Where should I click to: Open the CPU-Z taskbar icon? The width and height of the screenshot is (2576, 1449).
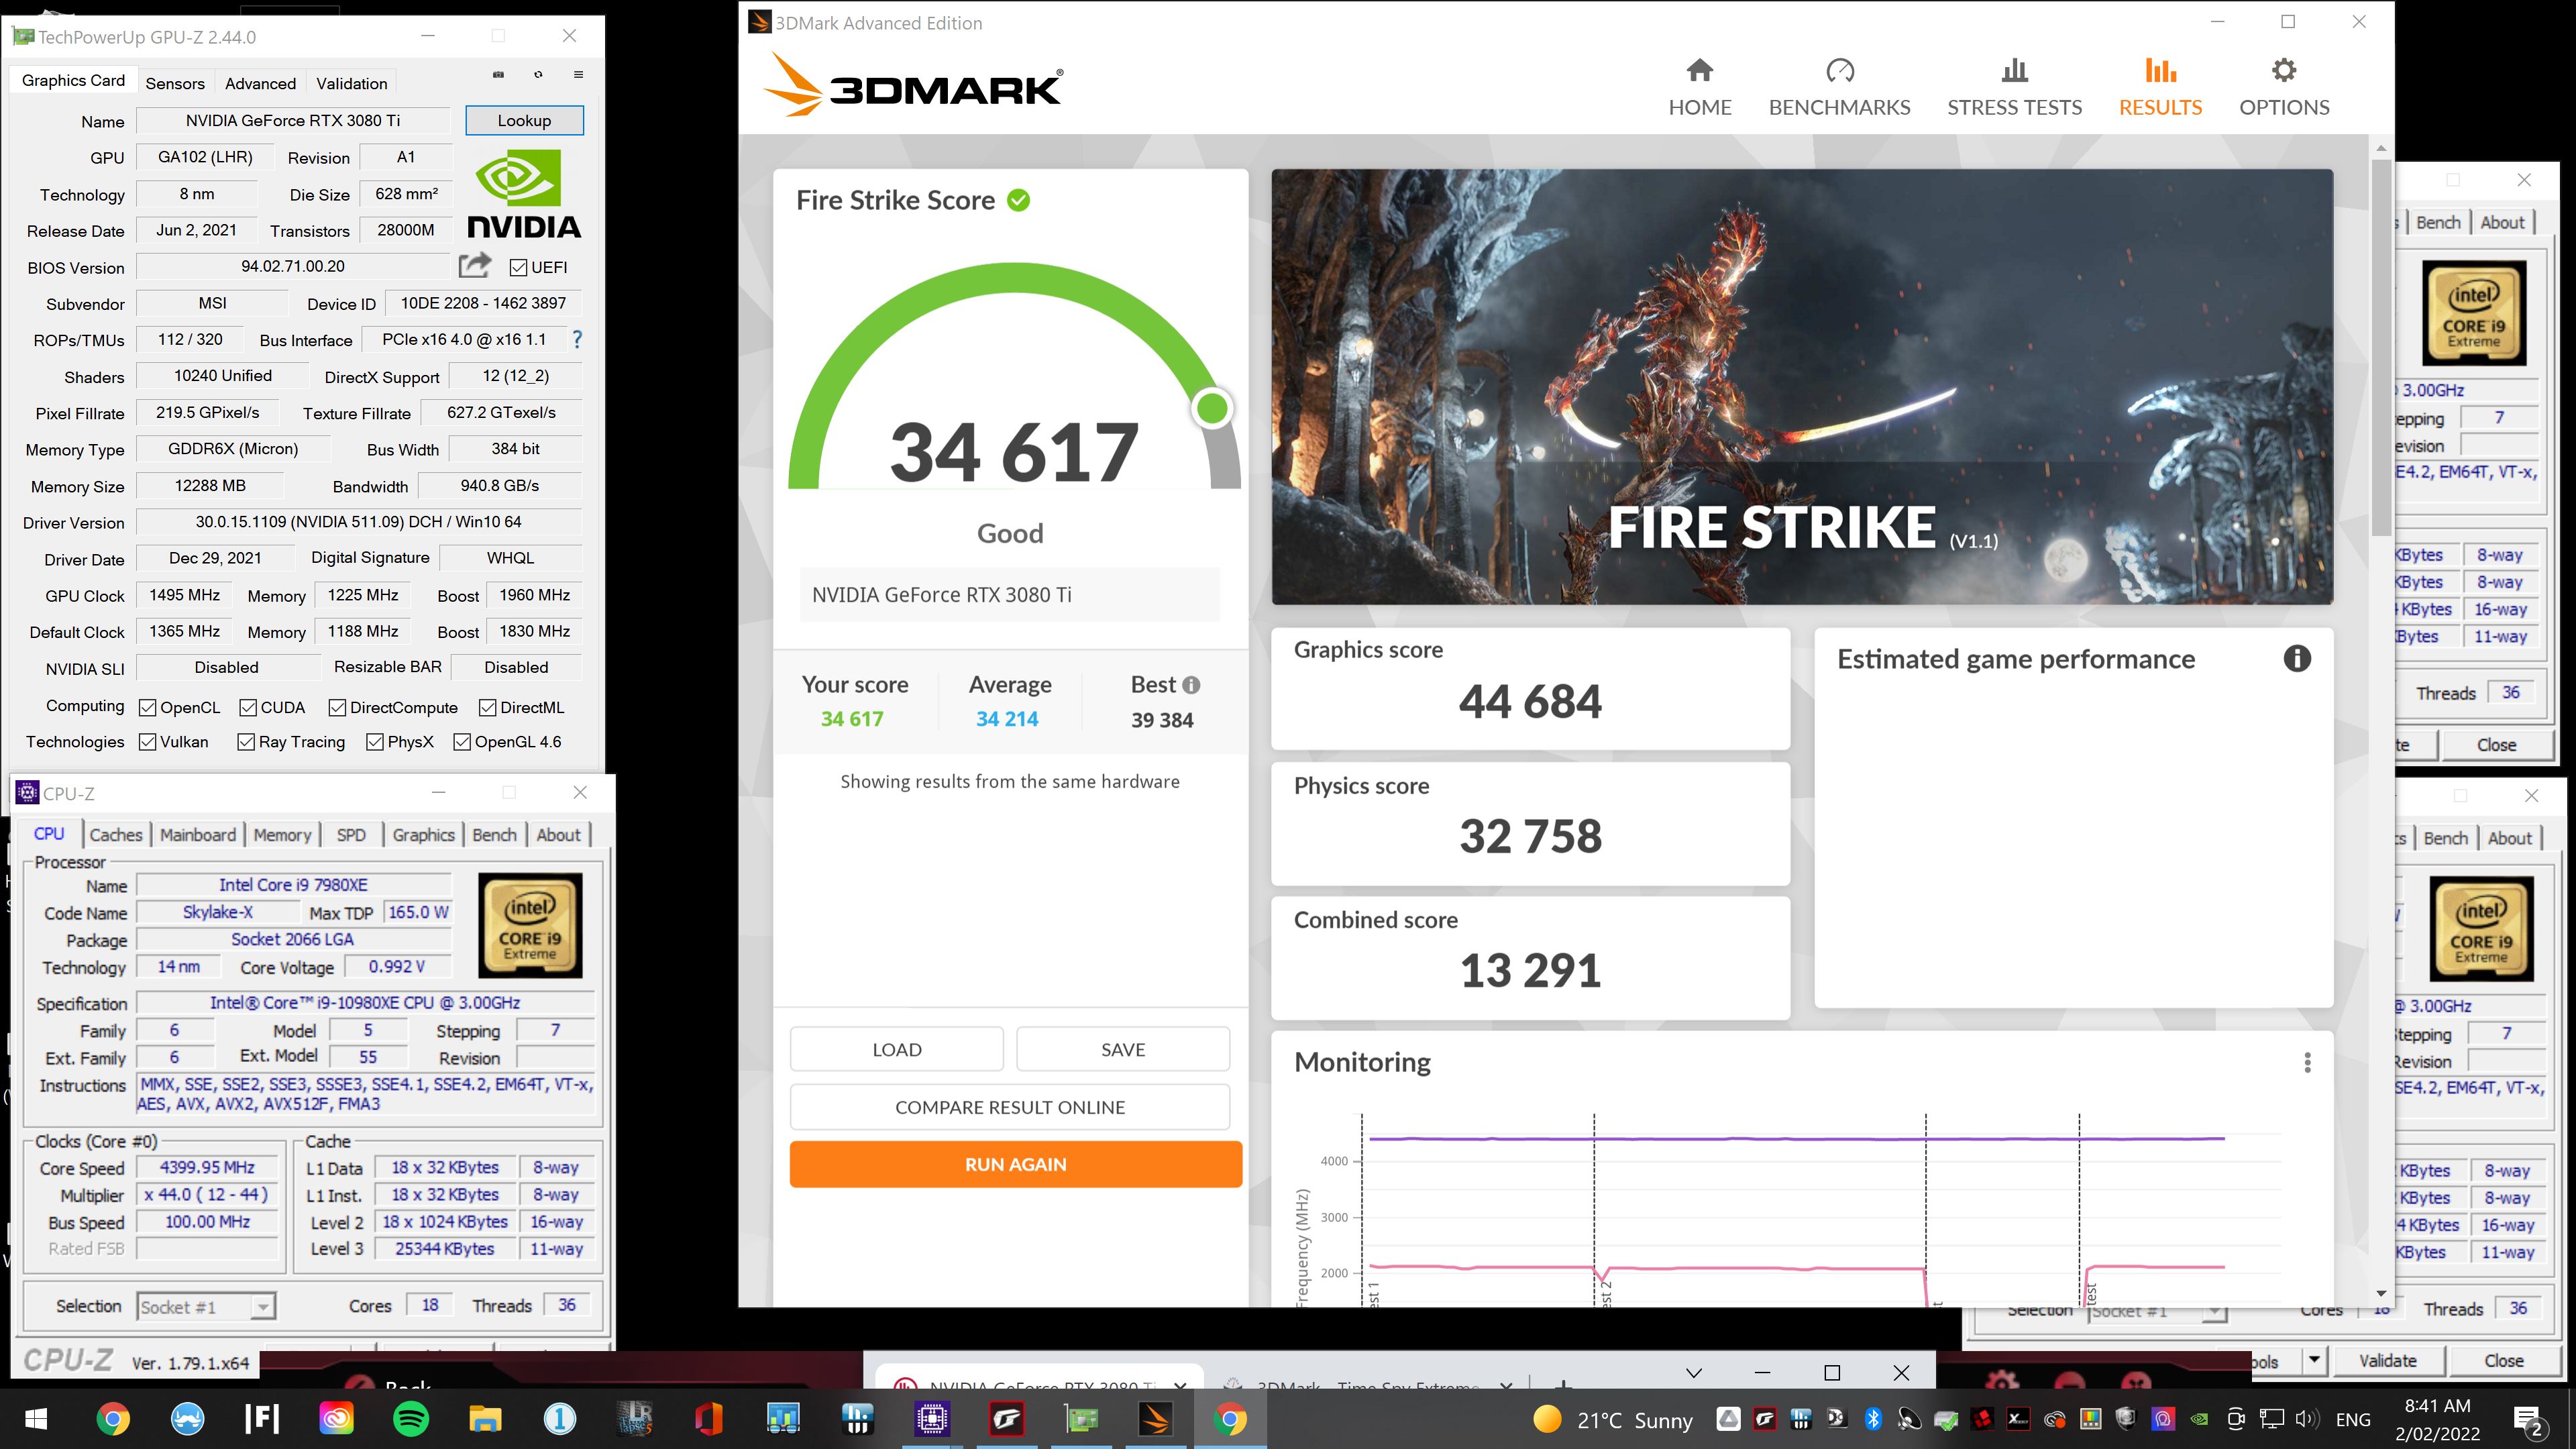tap(932, 1419)
